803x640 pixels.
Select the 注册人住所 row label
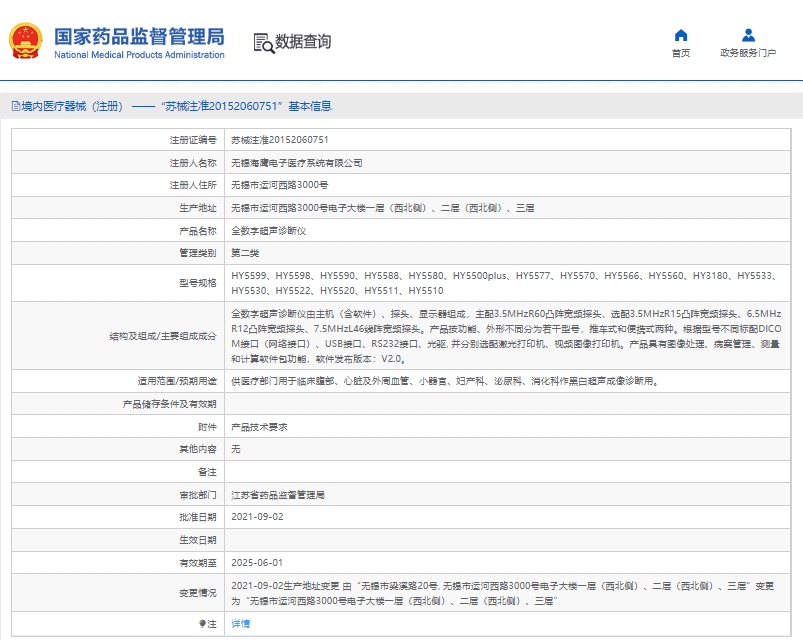point(193,185)
